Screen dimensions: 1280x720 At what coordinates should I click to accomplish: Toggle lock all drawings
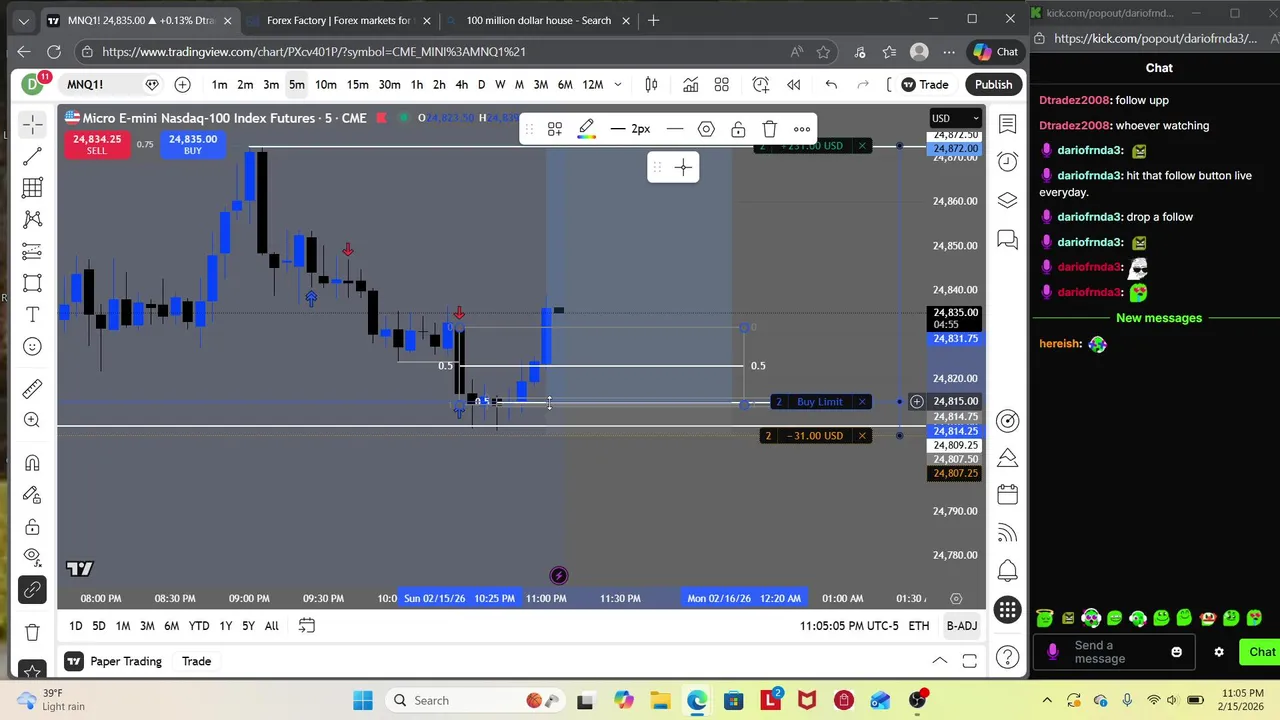click(x=32, y=527)
